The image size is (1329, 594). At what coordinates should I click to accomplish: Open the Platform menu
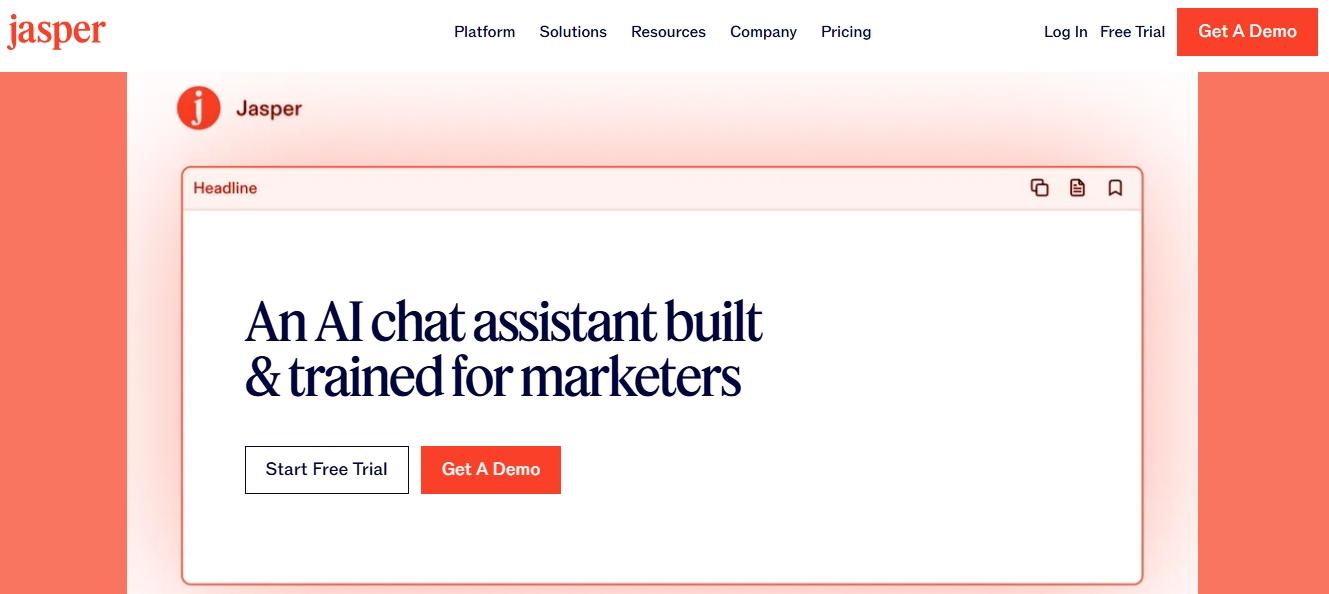pos(484,32)
